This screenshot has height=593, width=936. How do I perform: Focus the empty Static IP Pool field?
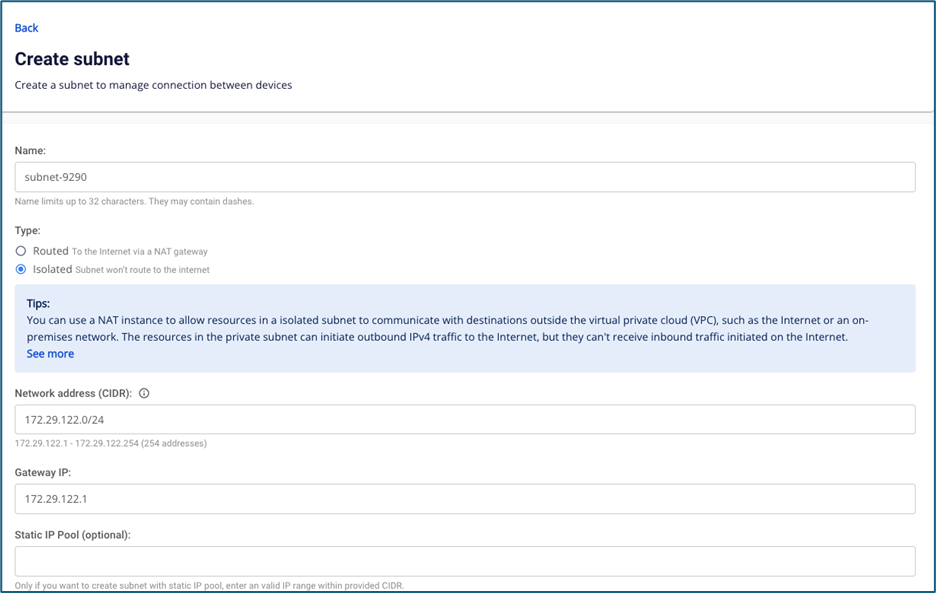coord(465,561)
